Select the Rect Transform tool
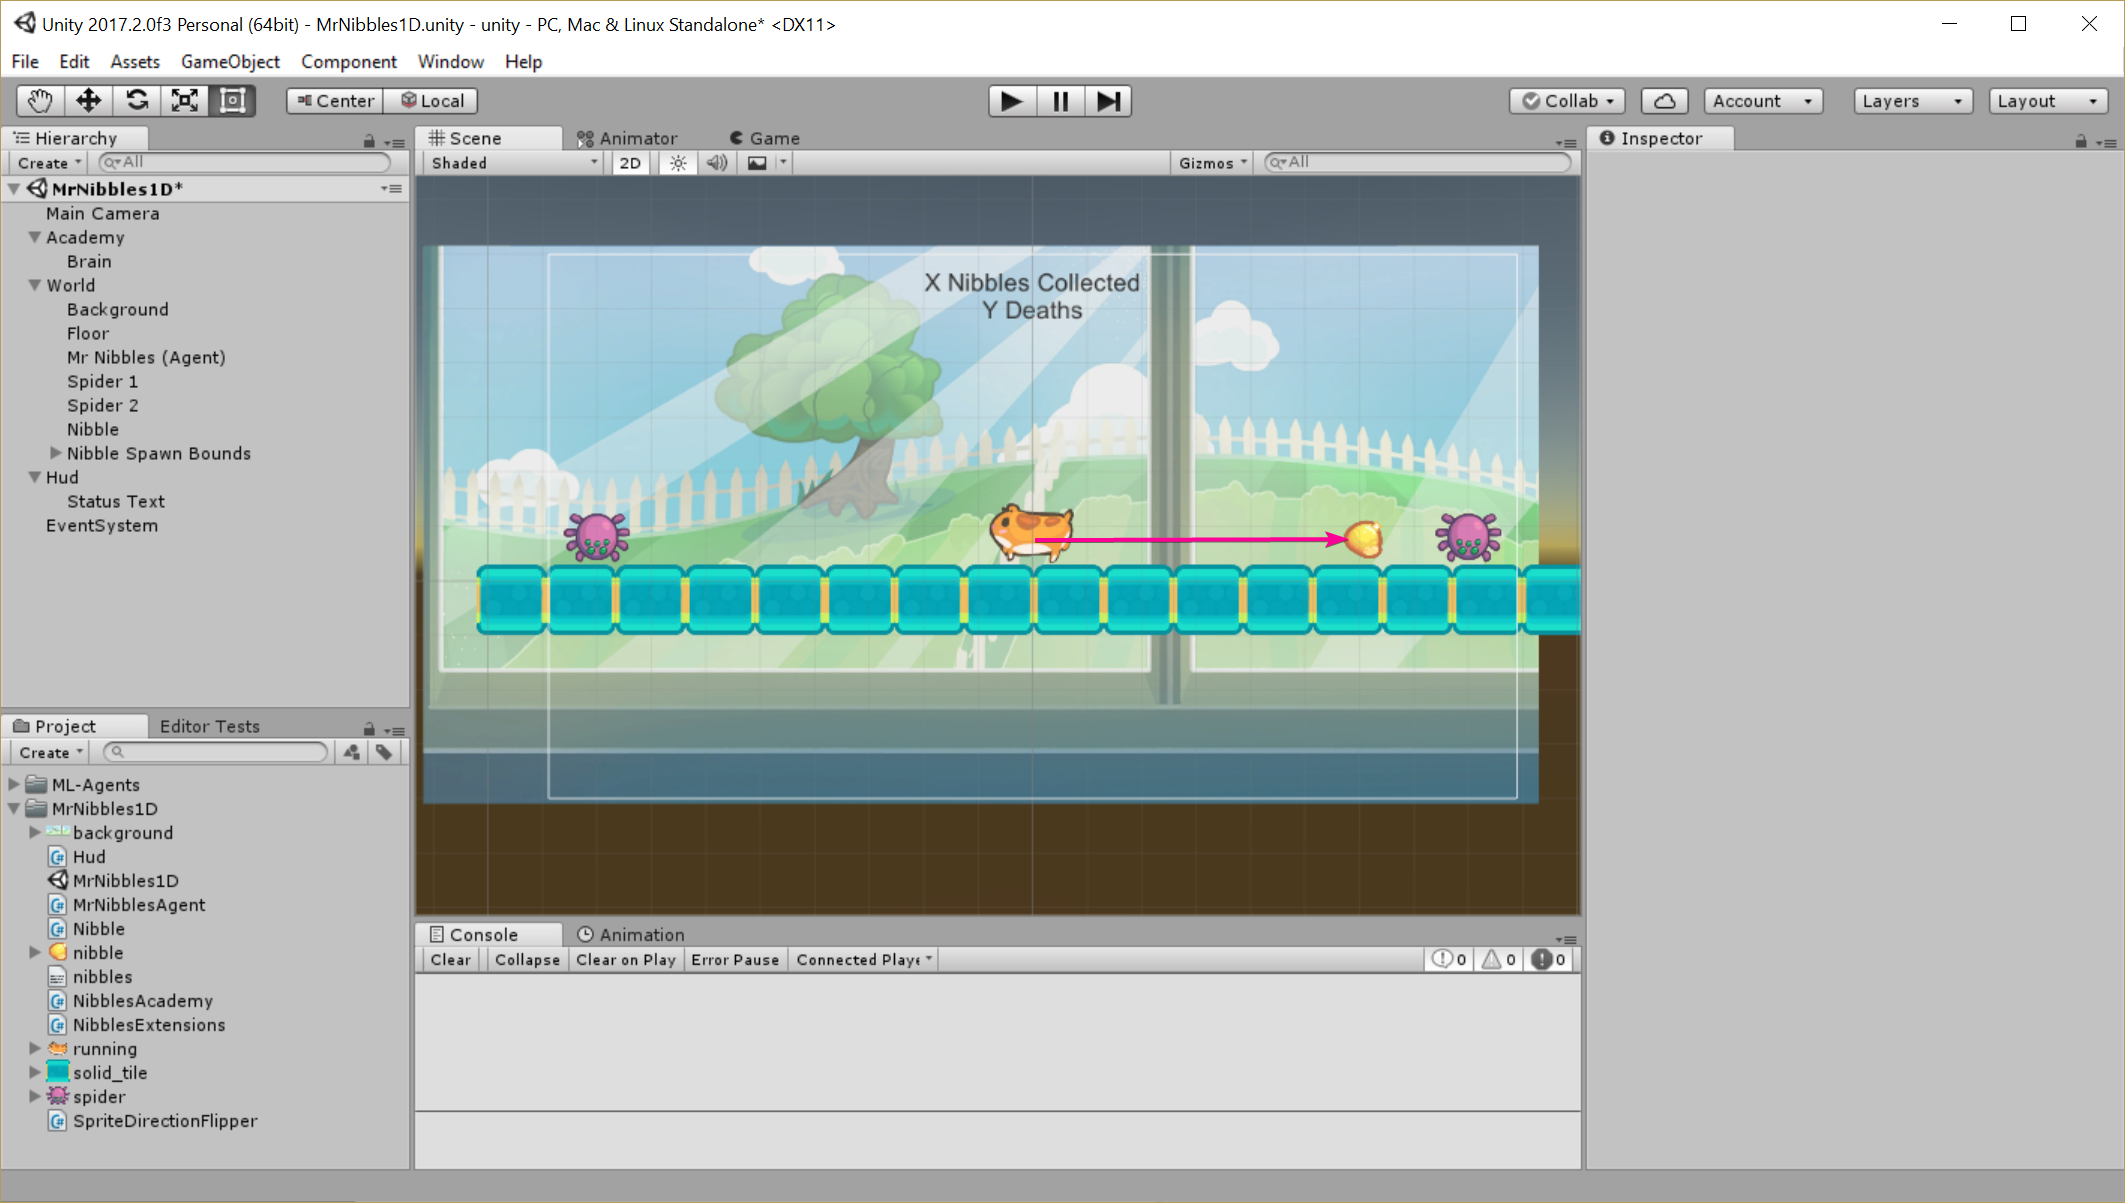The width and height of the screenshot is (2125, 1203). click(x=233, y=101)
